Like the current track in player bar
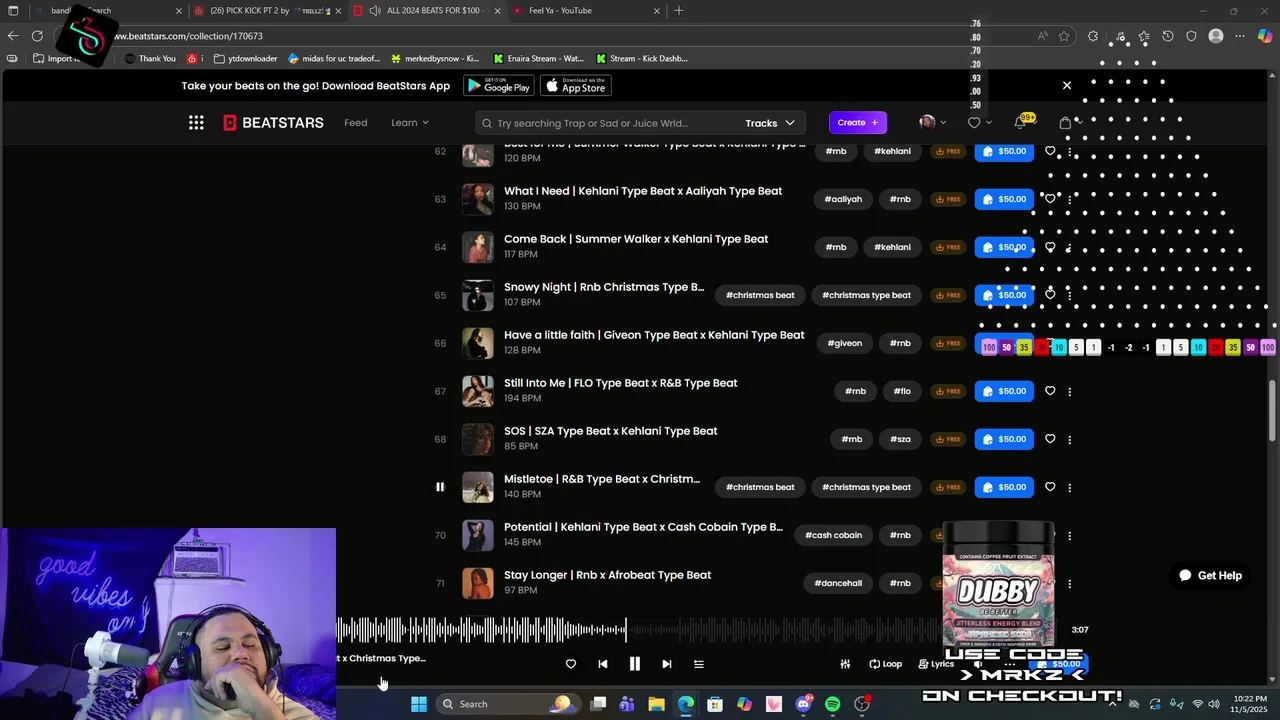This screenshot has width=1280, height=720. [x=571, y=664]
